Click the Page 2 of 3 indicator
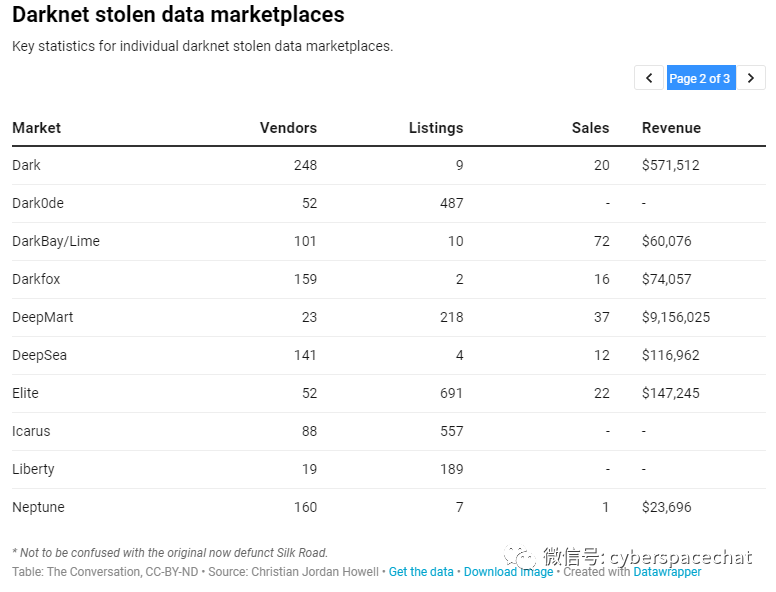776x592 pixels. [x=701, y=78]
